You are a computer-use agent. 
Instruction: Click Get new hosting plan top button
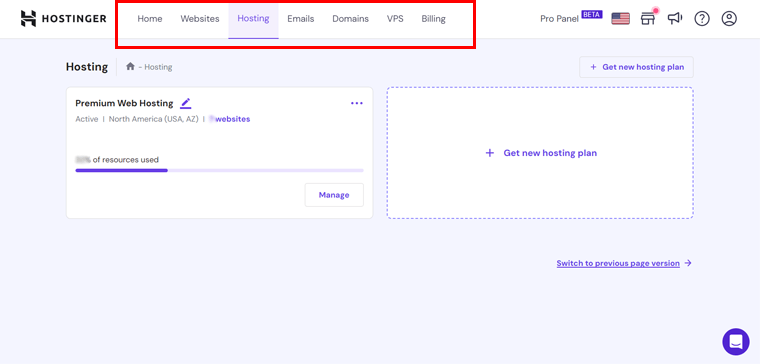[x=636, y=67]
